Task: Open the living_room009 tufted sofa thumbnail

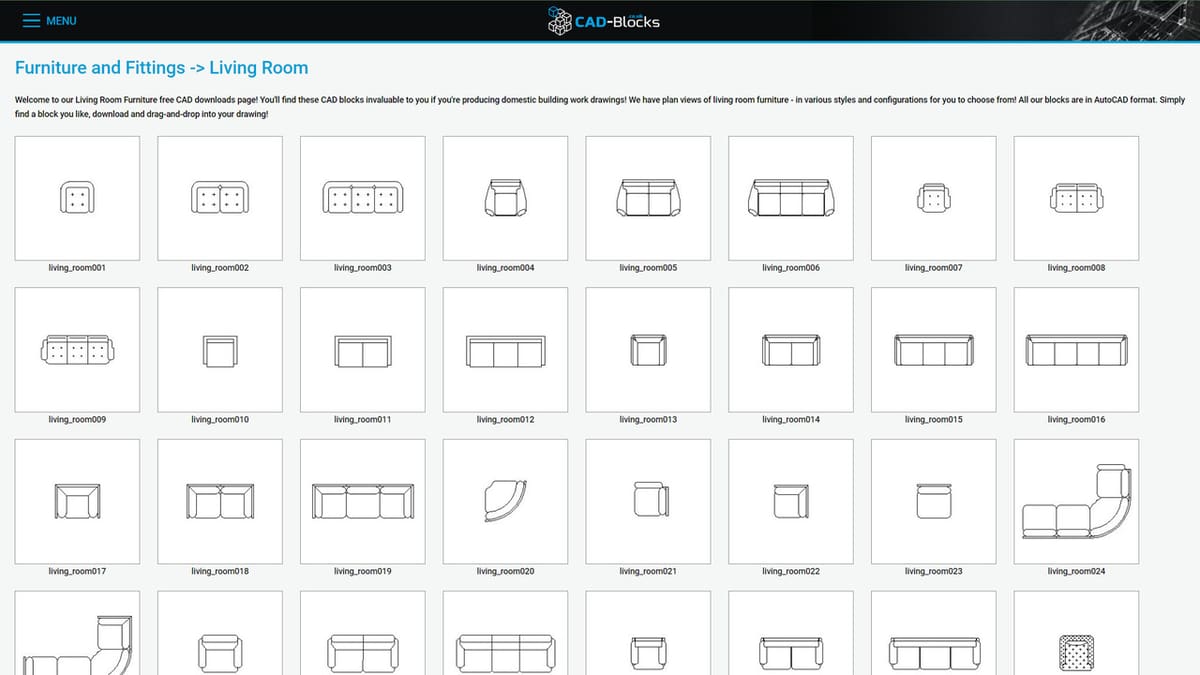Action: [x=77, y=350]
